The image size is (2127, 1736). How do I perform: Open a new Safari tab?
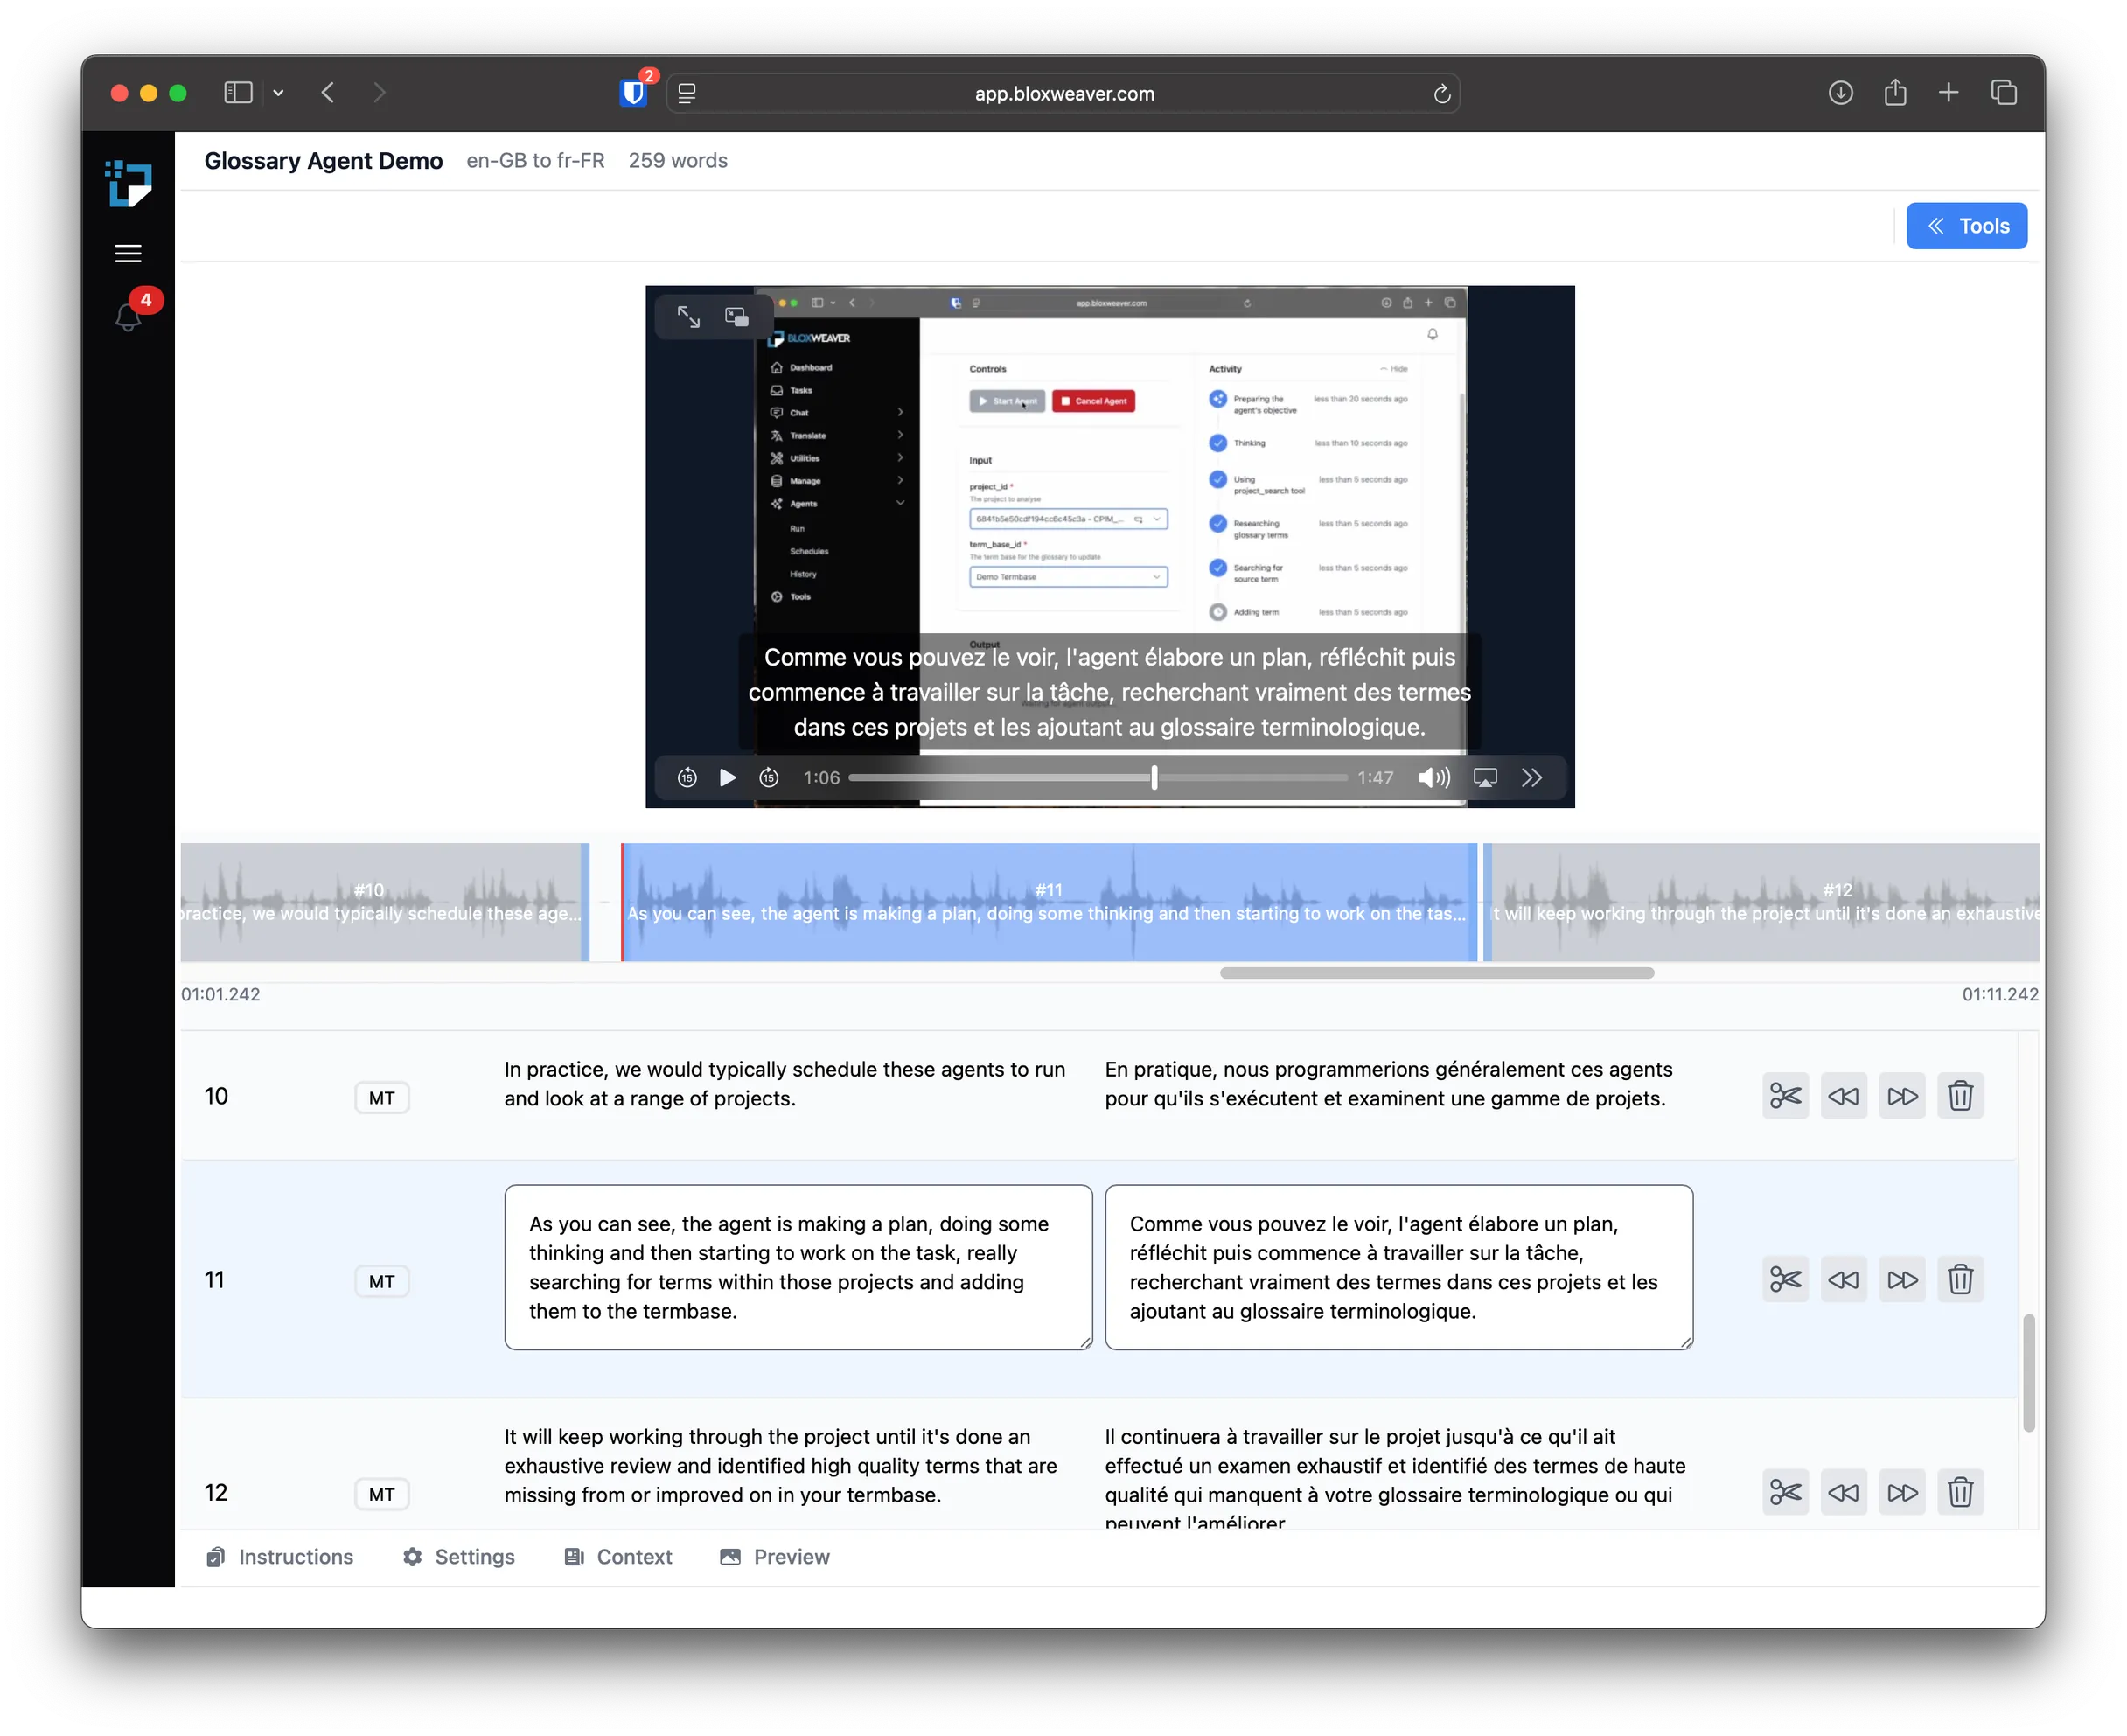pyautogui.click(x=1948, y=92)
